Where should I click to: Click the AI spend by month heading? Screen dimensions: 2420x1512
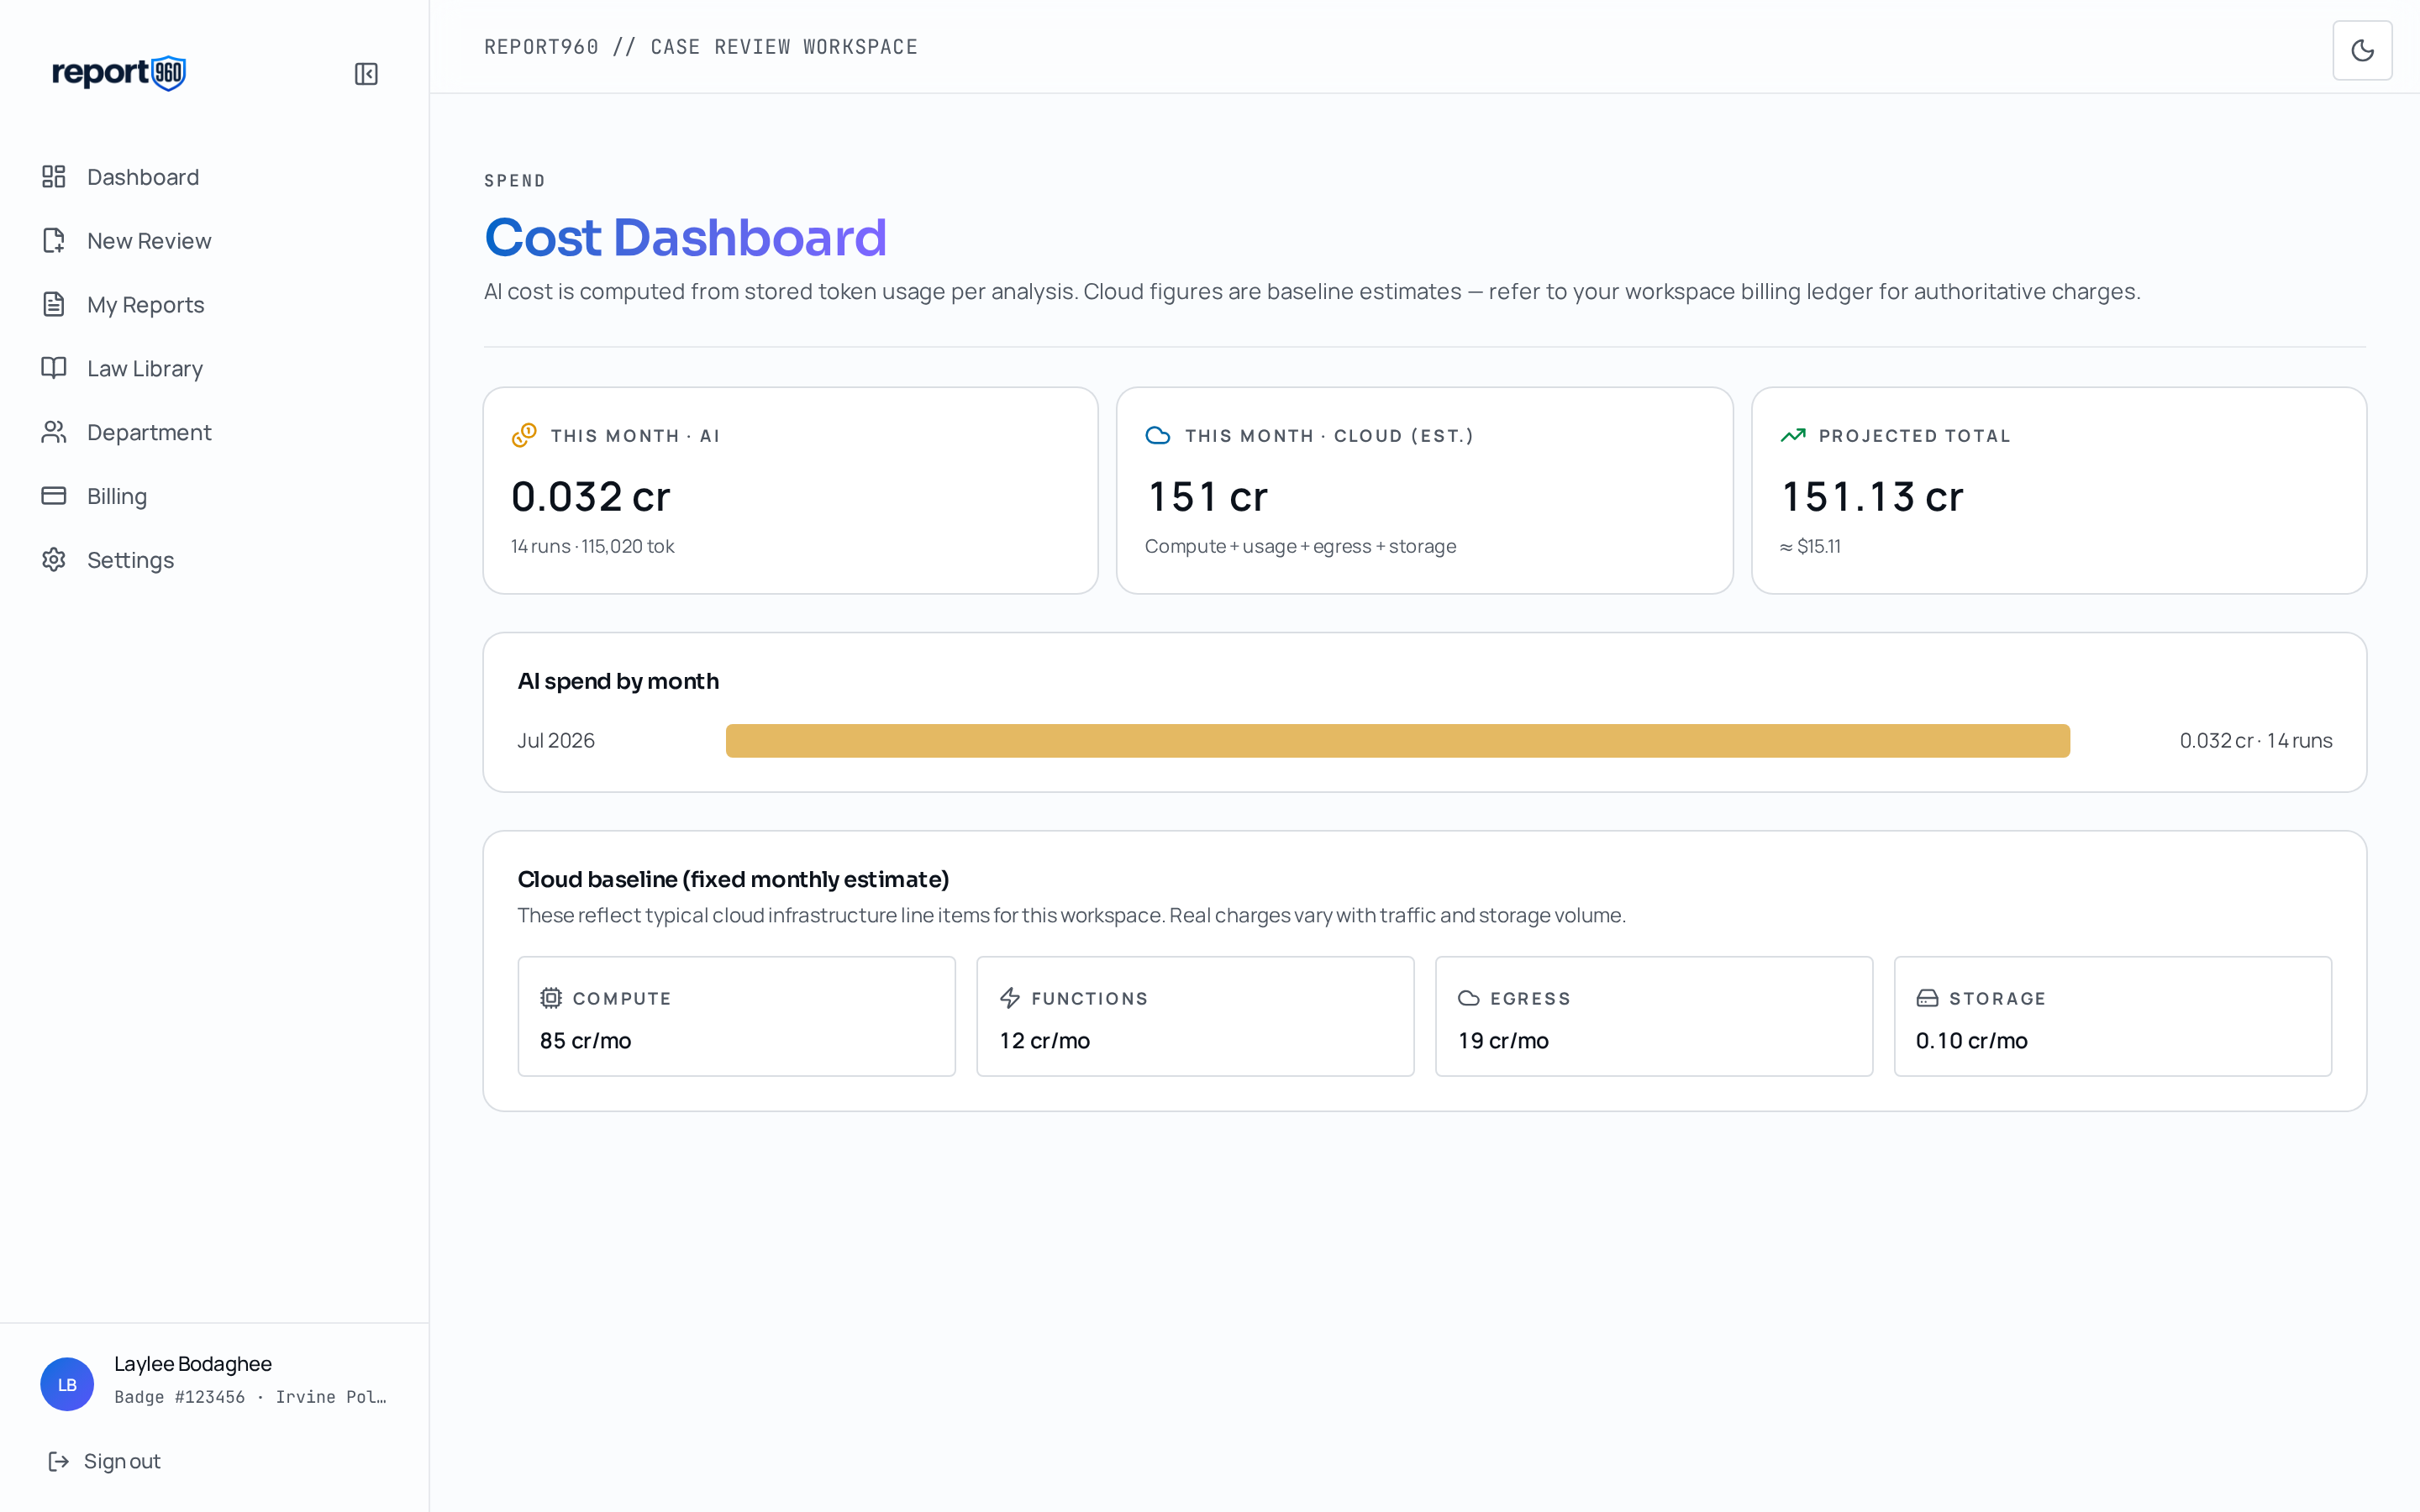tap(618, 681)
